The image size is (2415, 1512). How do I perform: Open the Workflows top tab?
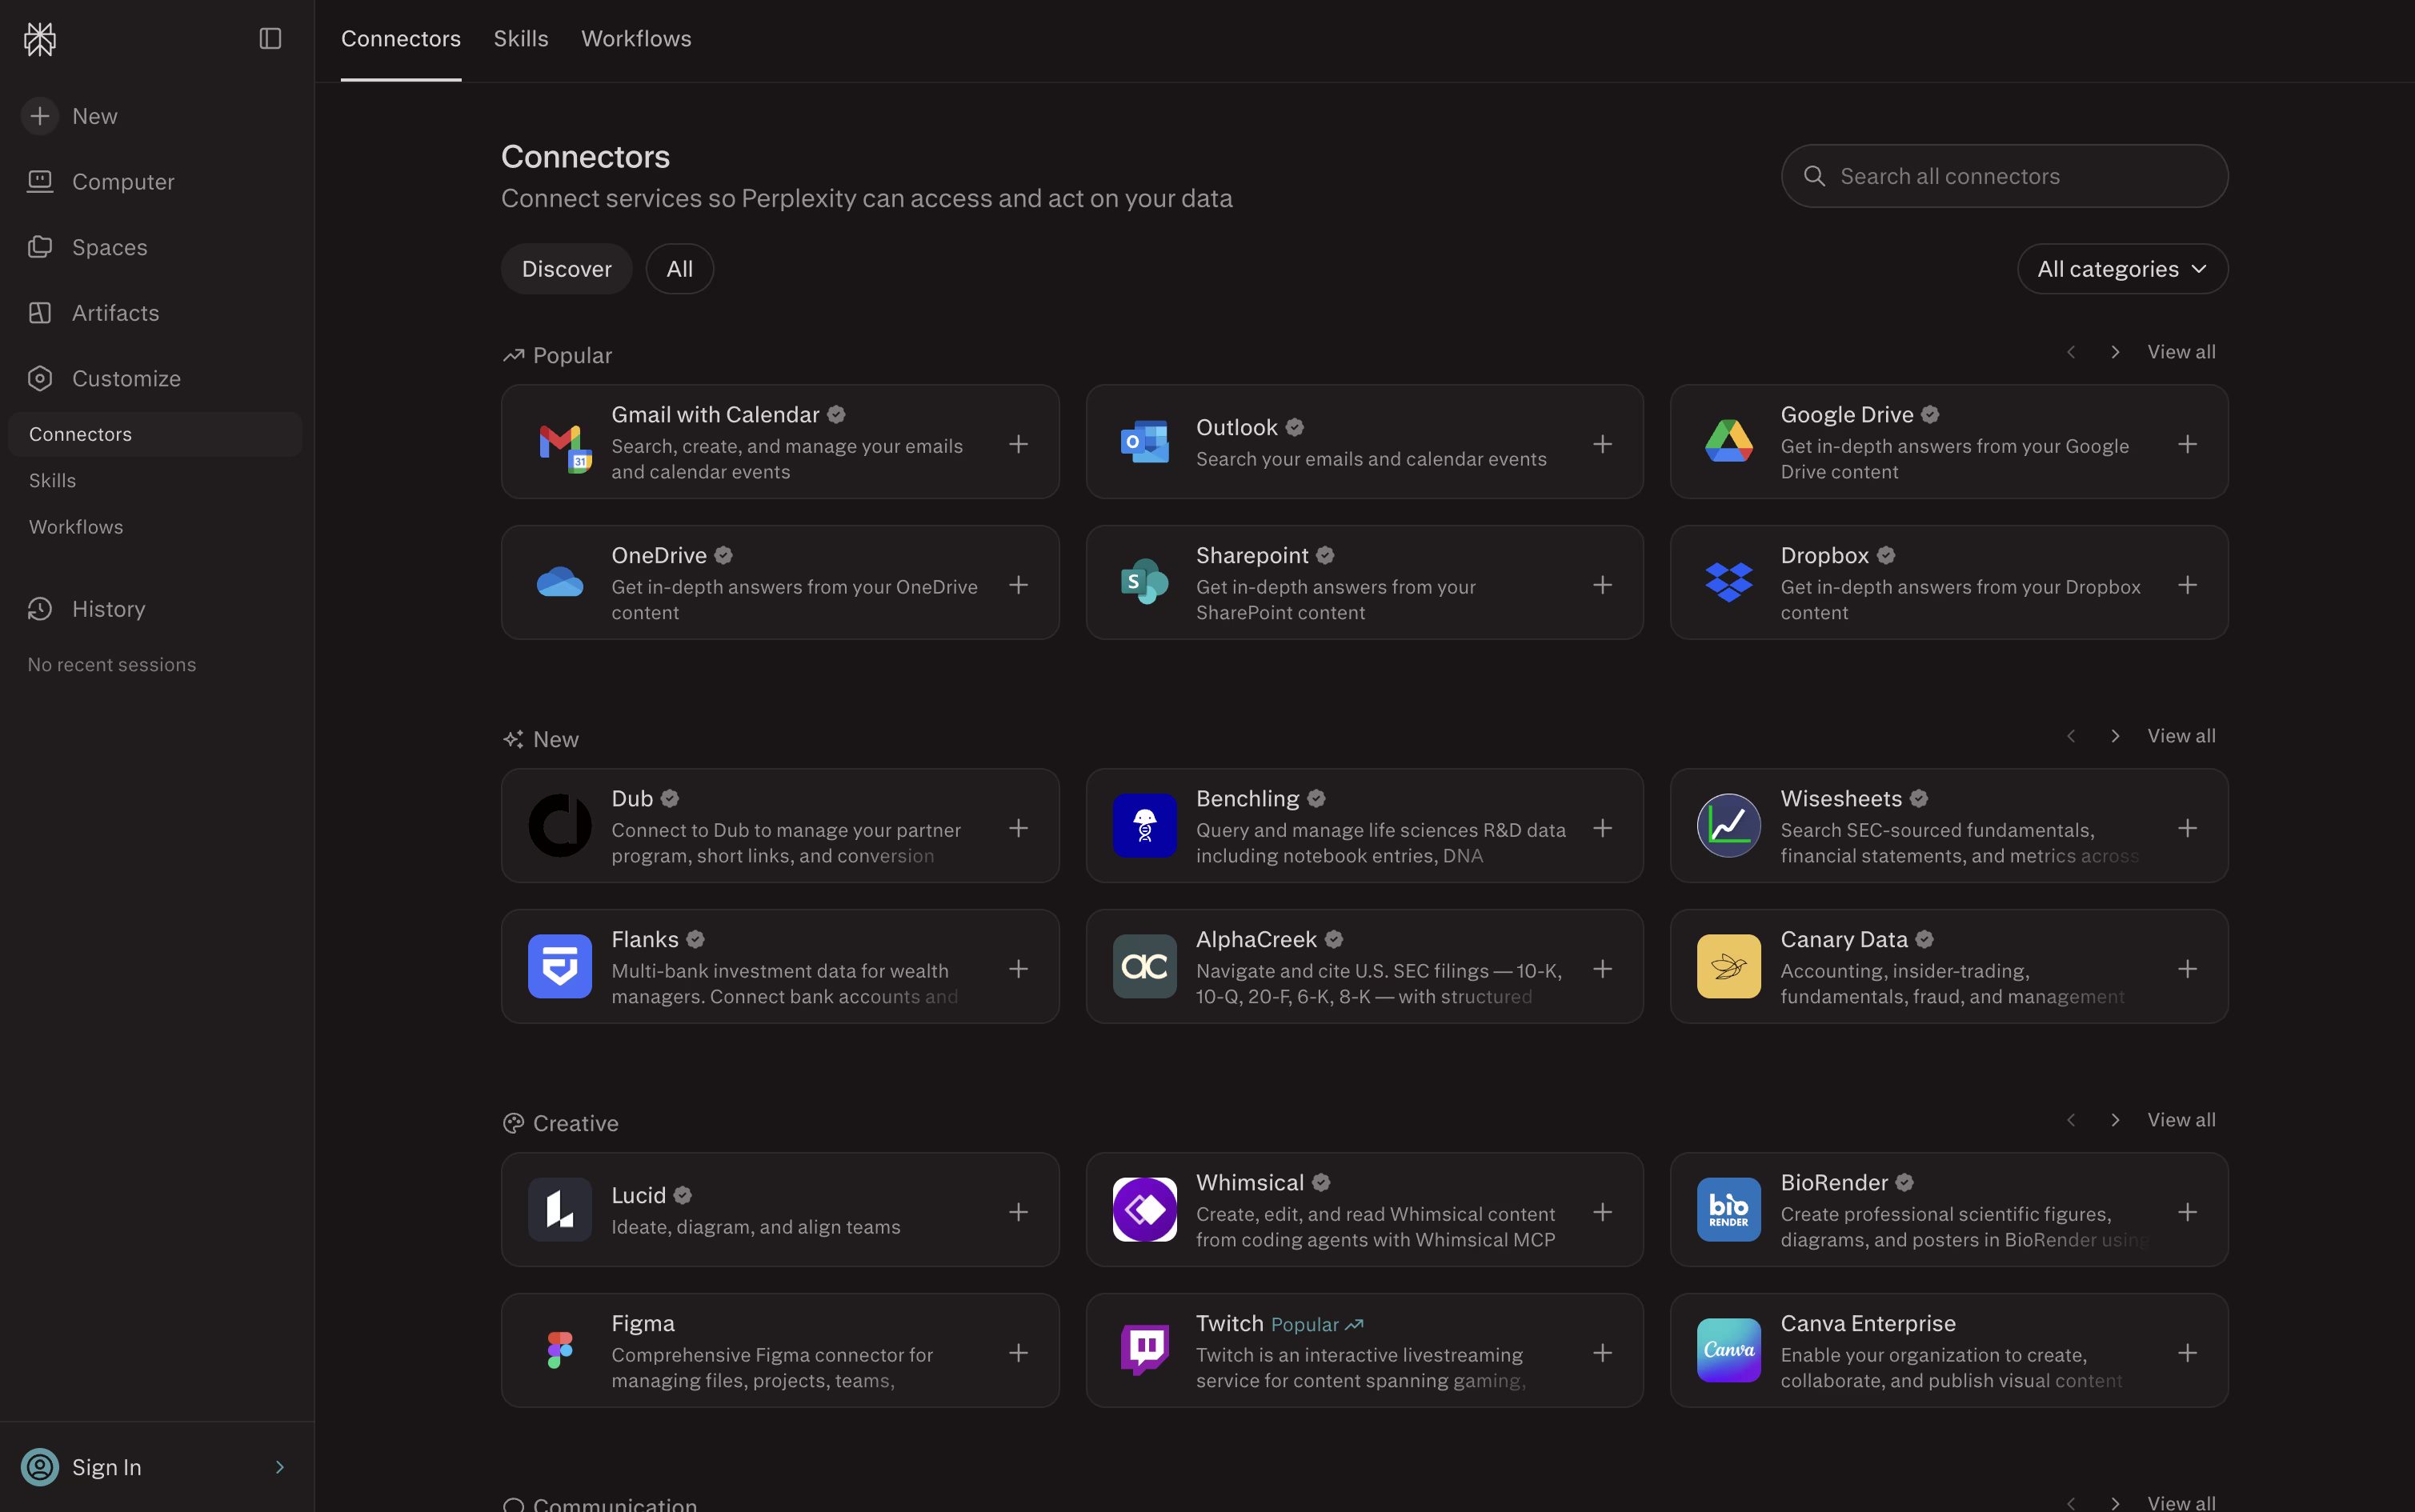(x=636, y=39)
